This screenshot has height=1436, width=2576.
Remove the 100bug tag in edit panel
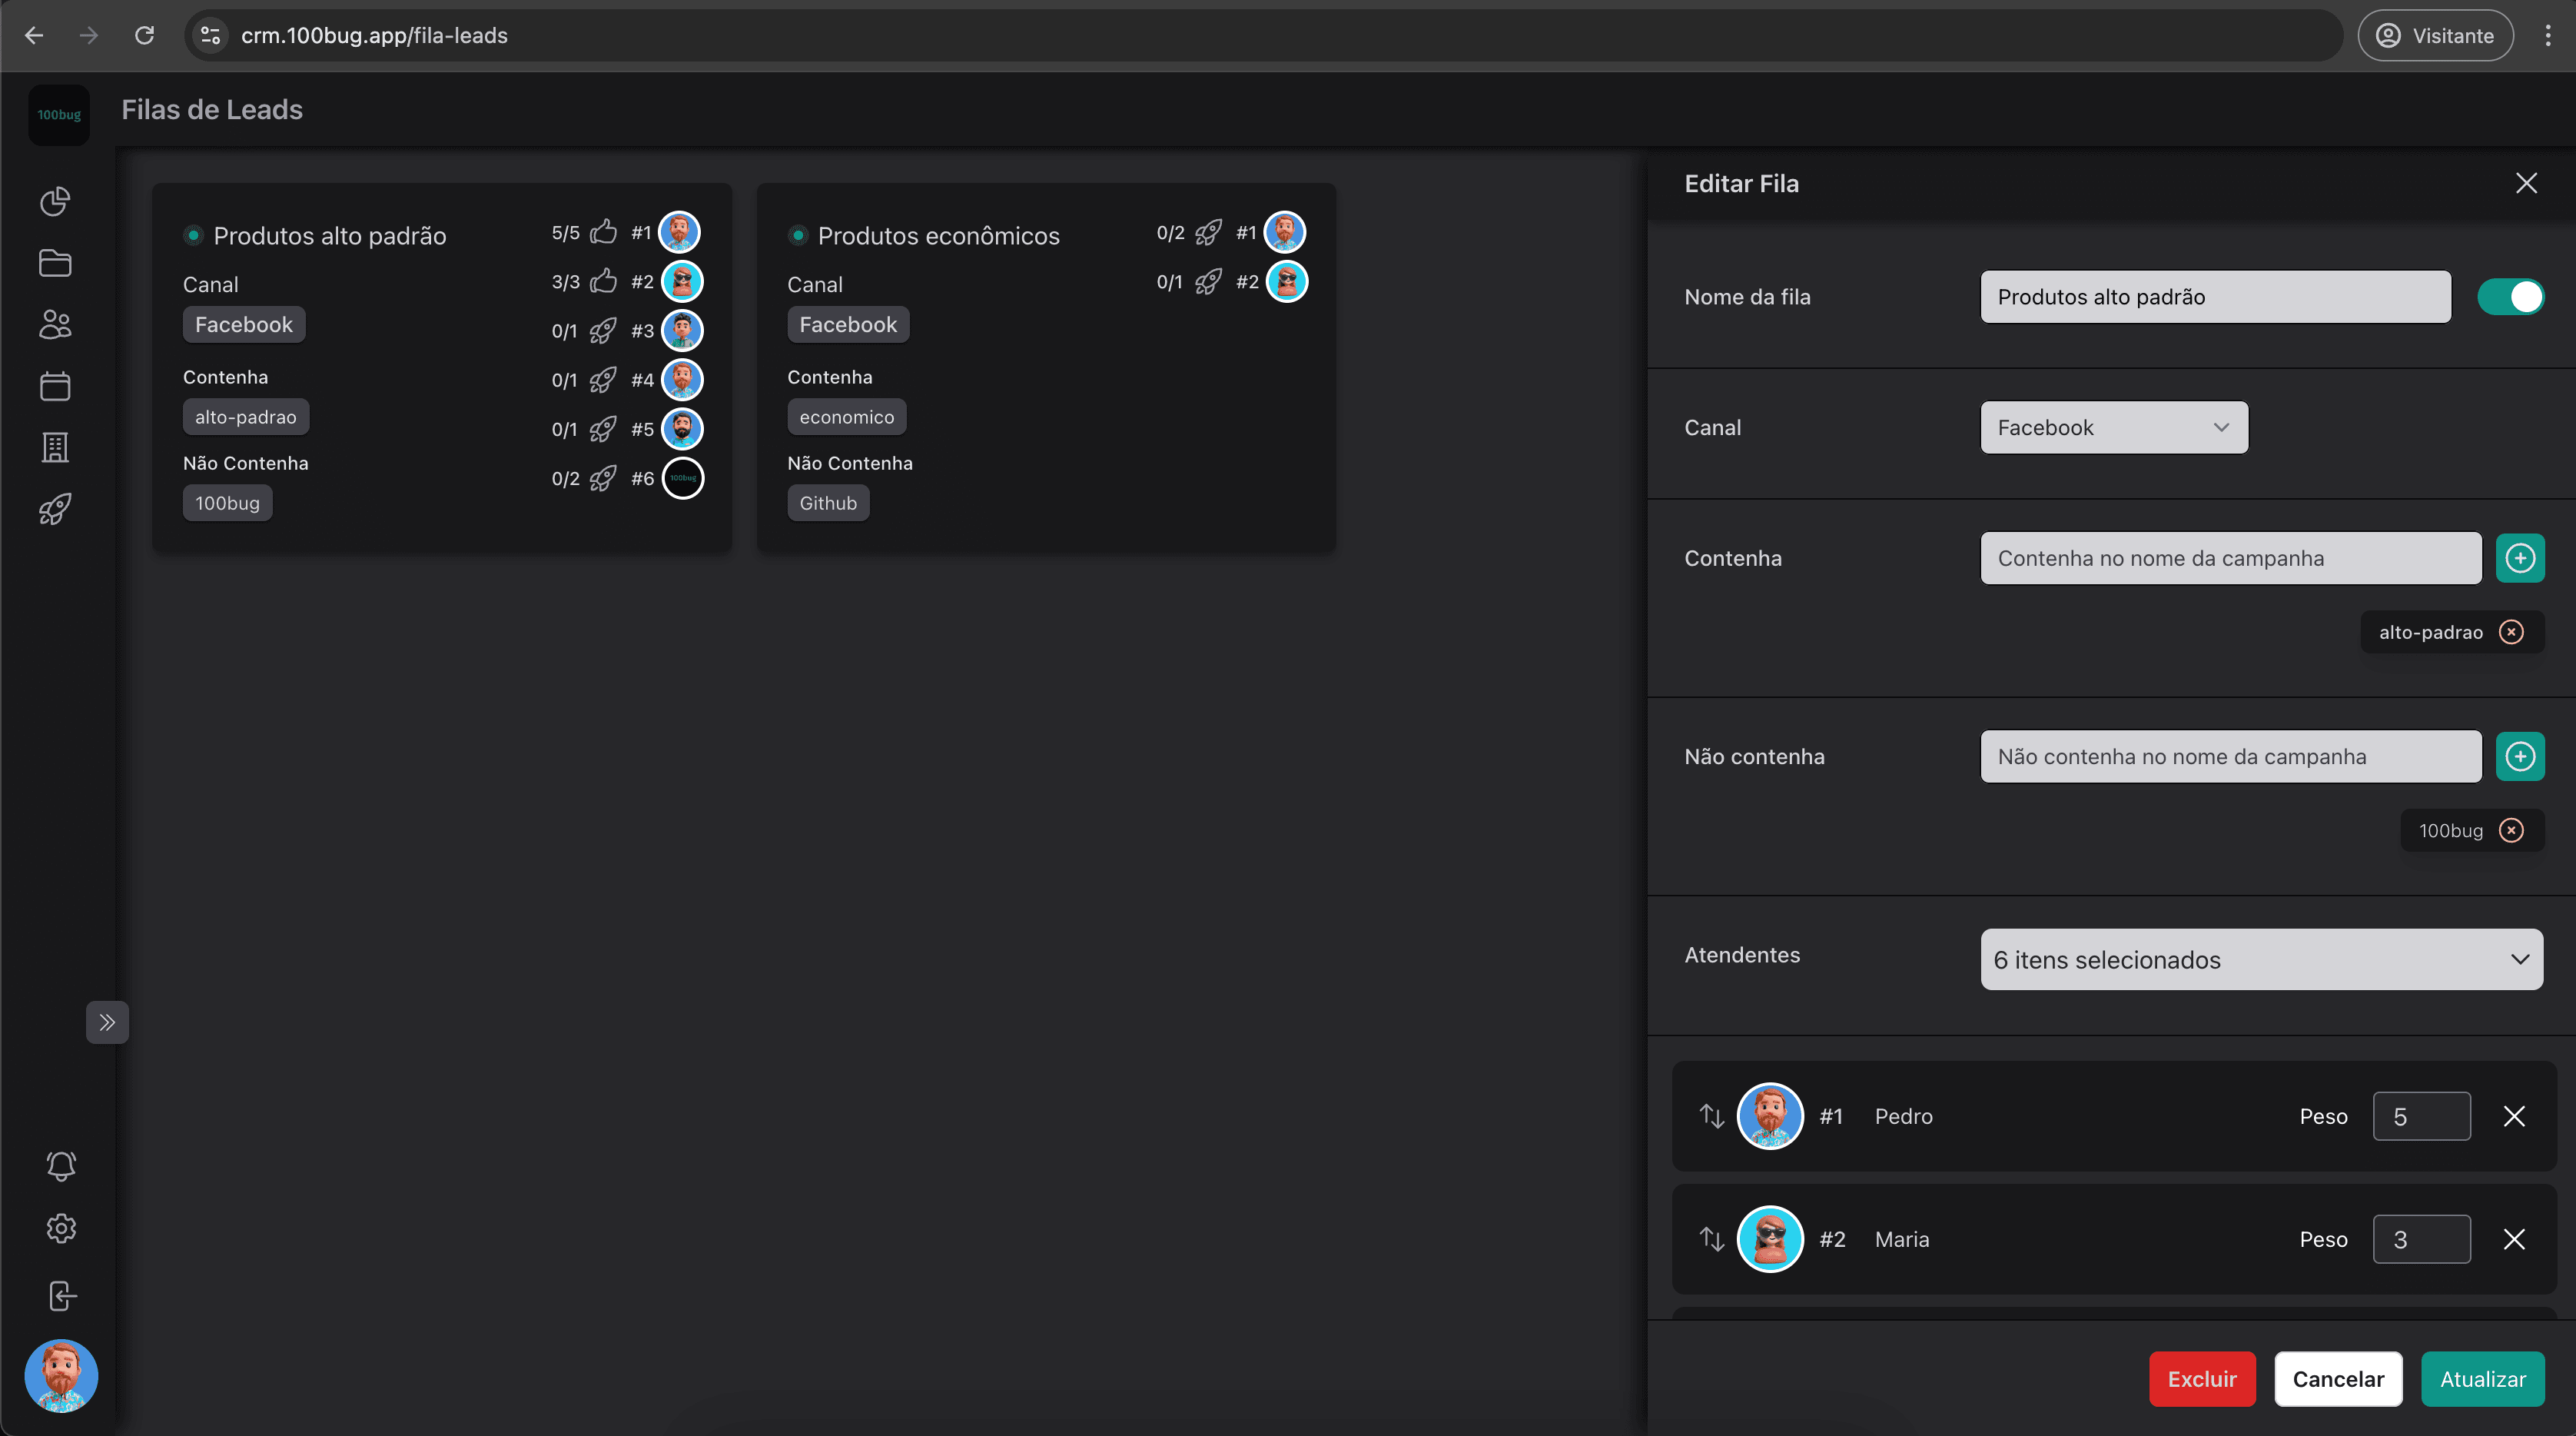[x=2511, y=830]
